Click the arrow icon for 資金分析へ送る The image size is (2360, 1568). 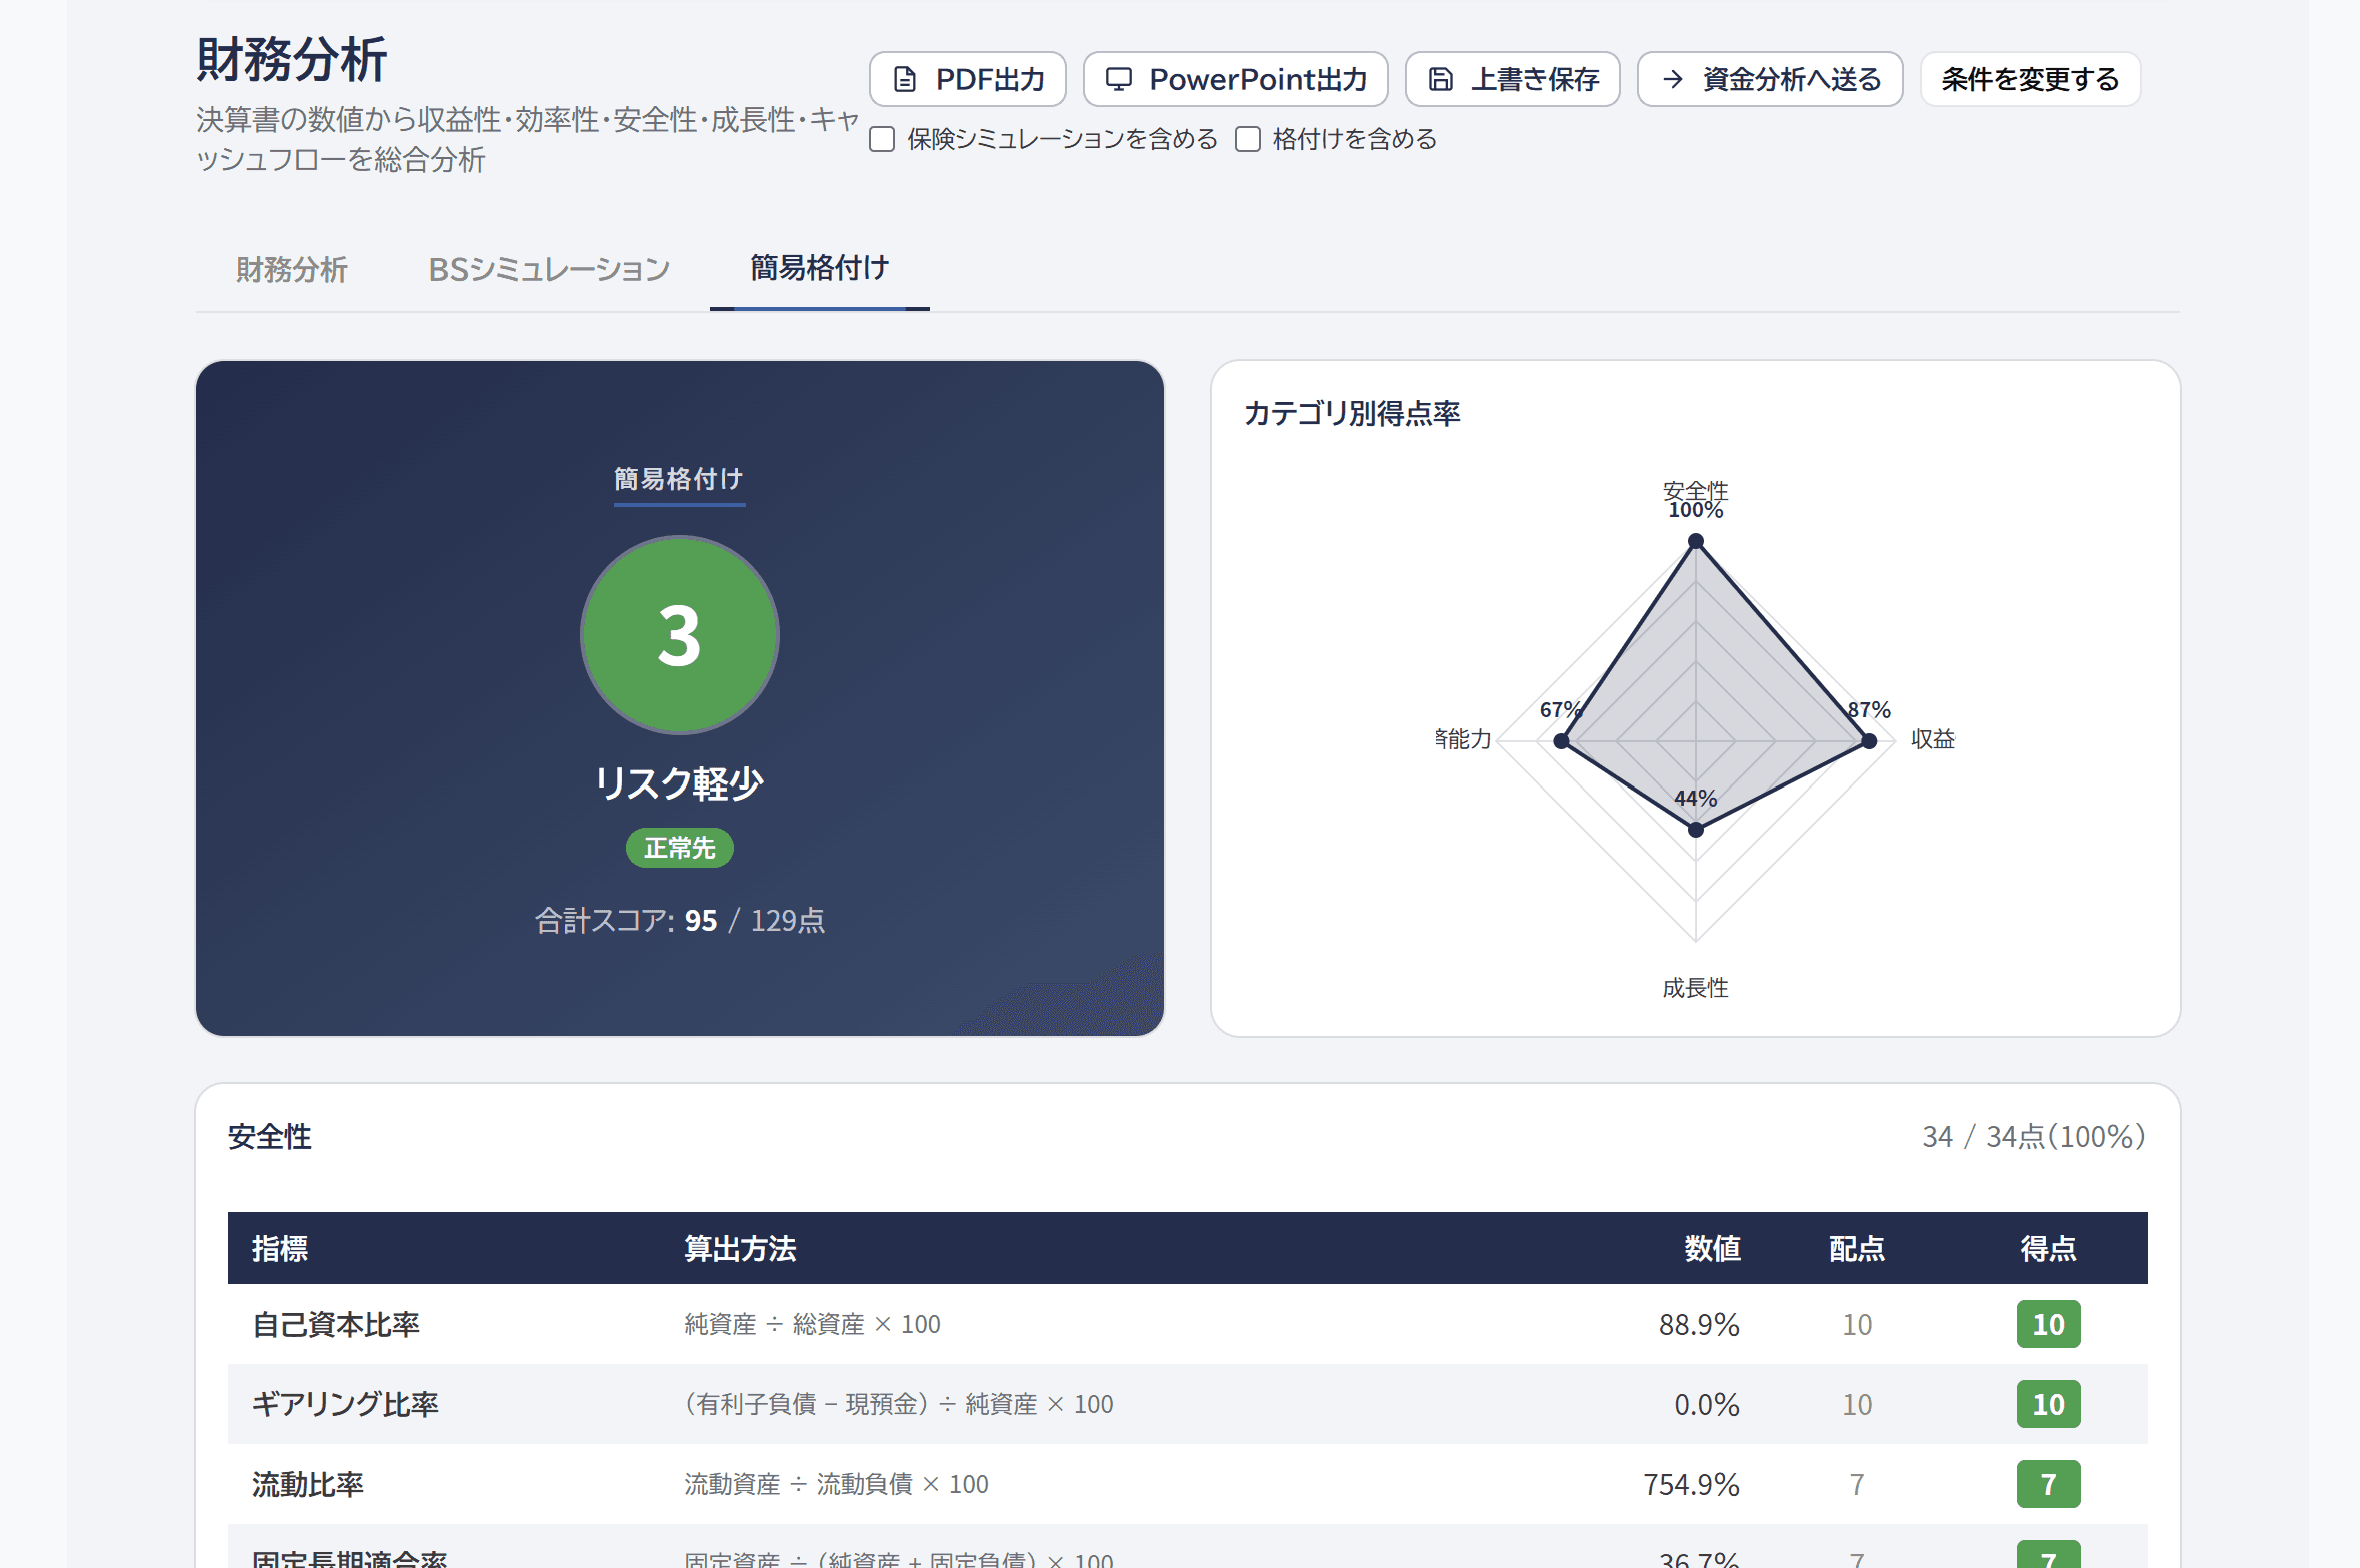point(1673,79)
